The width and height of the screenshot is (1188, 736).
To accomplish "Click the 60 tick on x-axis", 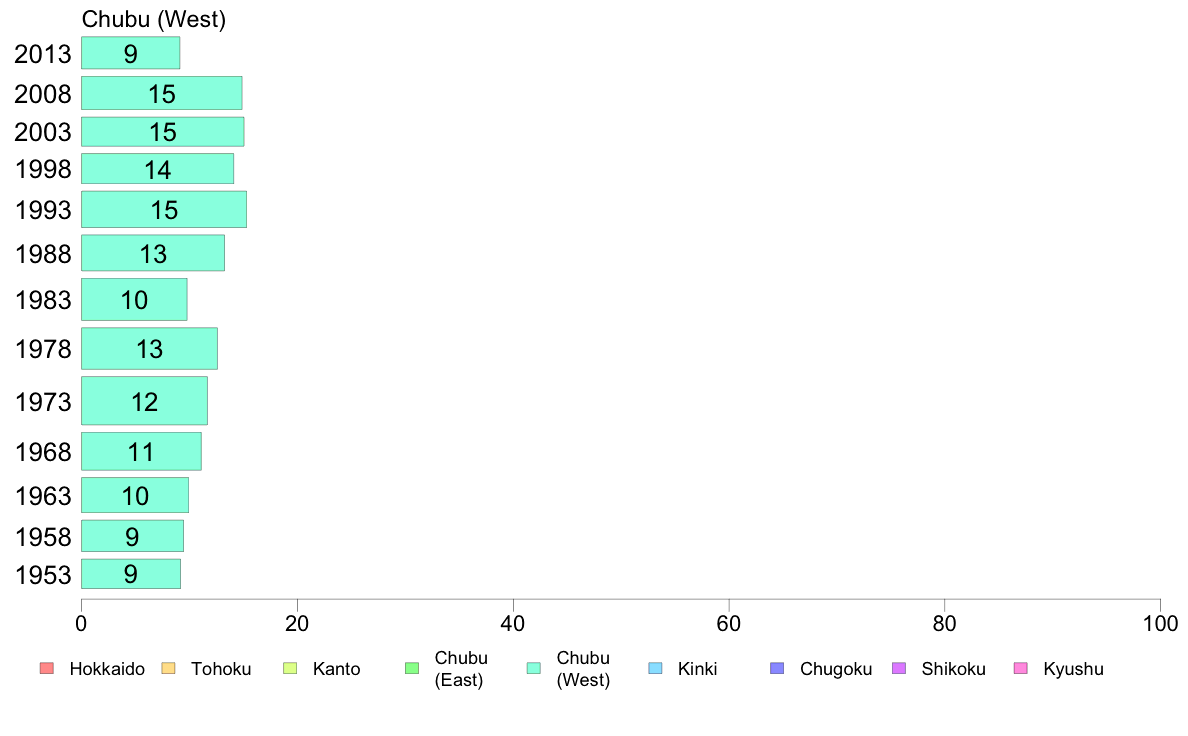I will (729, 624).
